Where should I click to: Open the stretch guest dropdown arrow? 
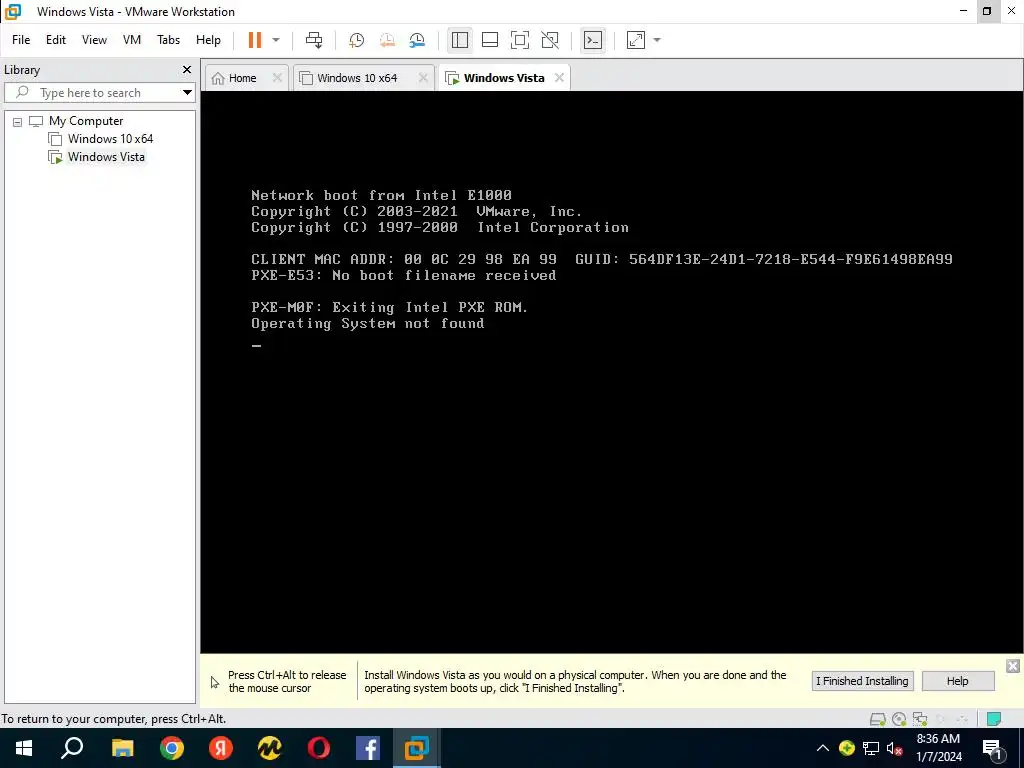(x=657, y=40)
